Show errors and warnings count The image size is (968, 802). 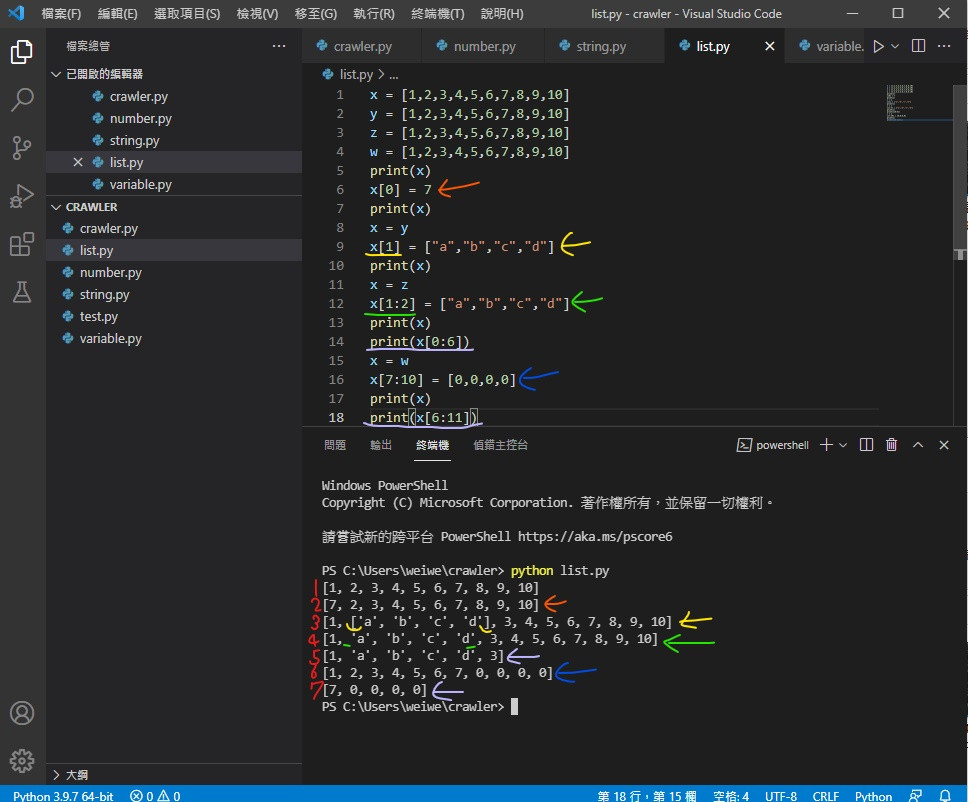[155, 795]
